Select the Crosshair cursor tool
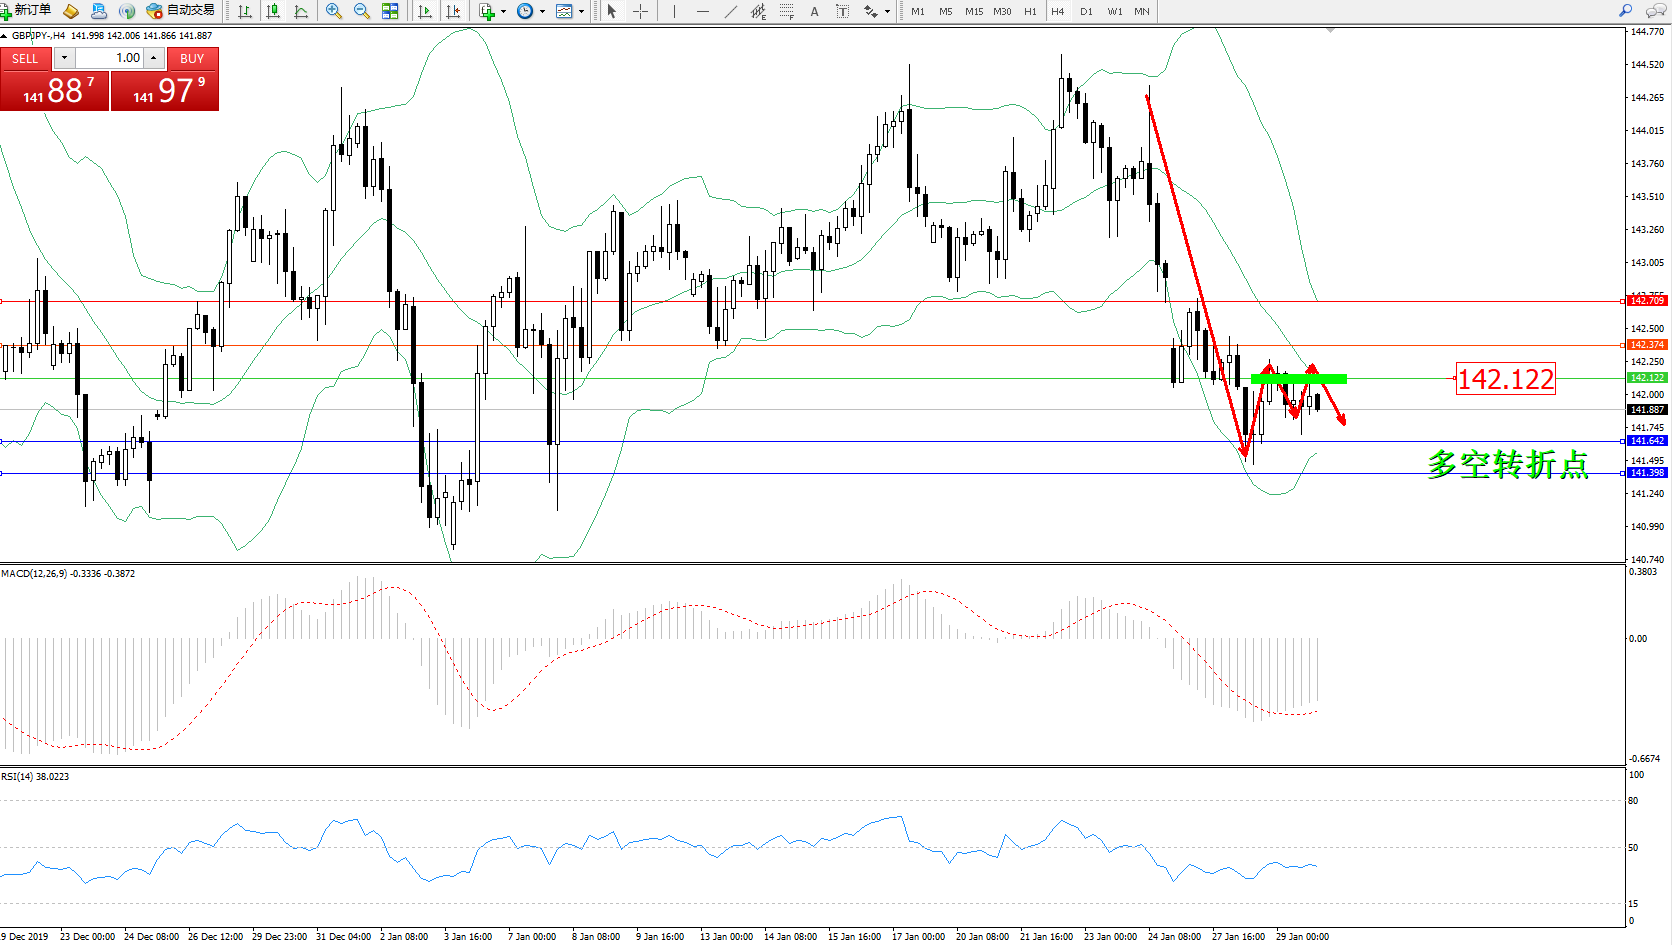This screenshot has height=945, width=1672. (640, 11)
